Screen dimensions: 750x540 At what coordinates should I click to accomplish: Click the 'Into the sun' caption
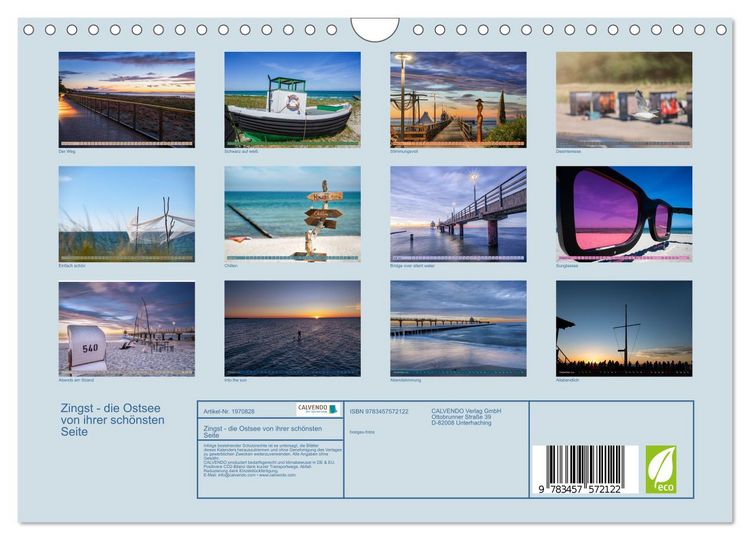(235, 380)
